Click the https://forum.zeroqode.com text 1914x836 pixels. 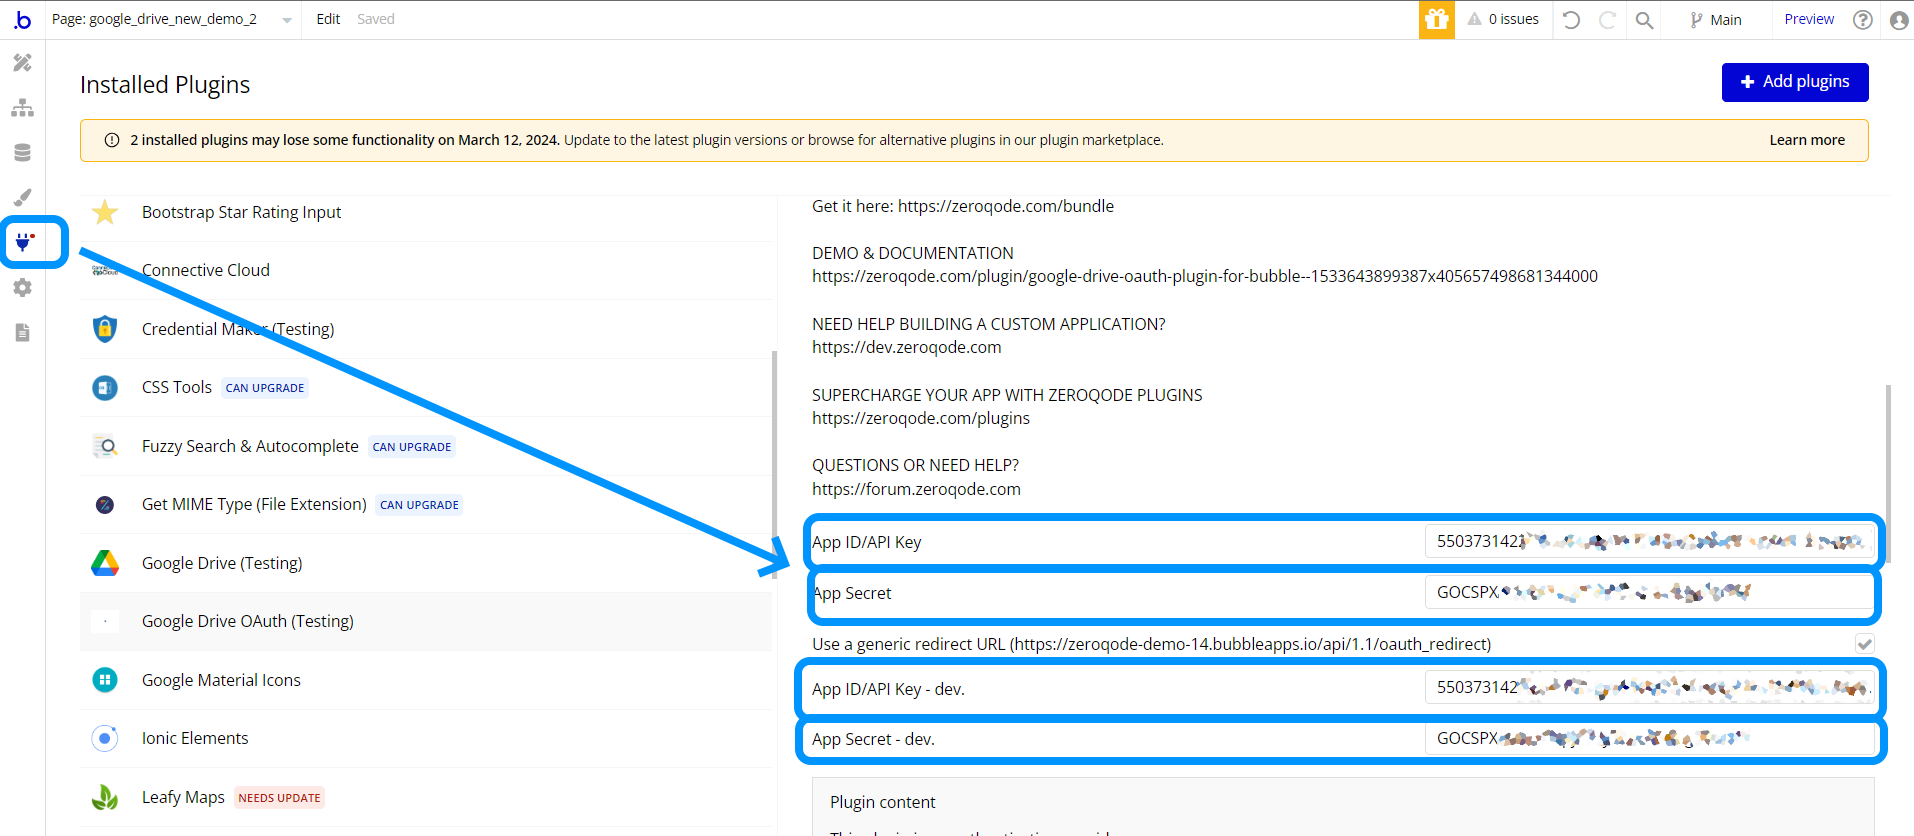coord(916,489)
